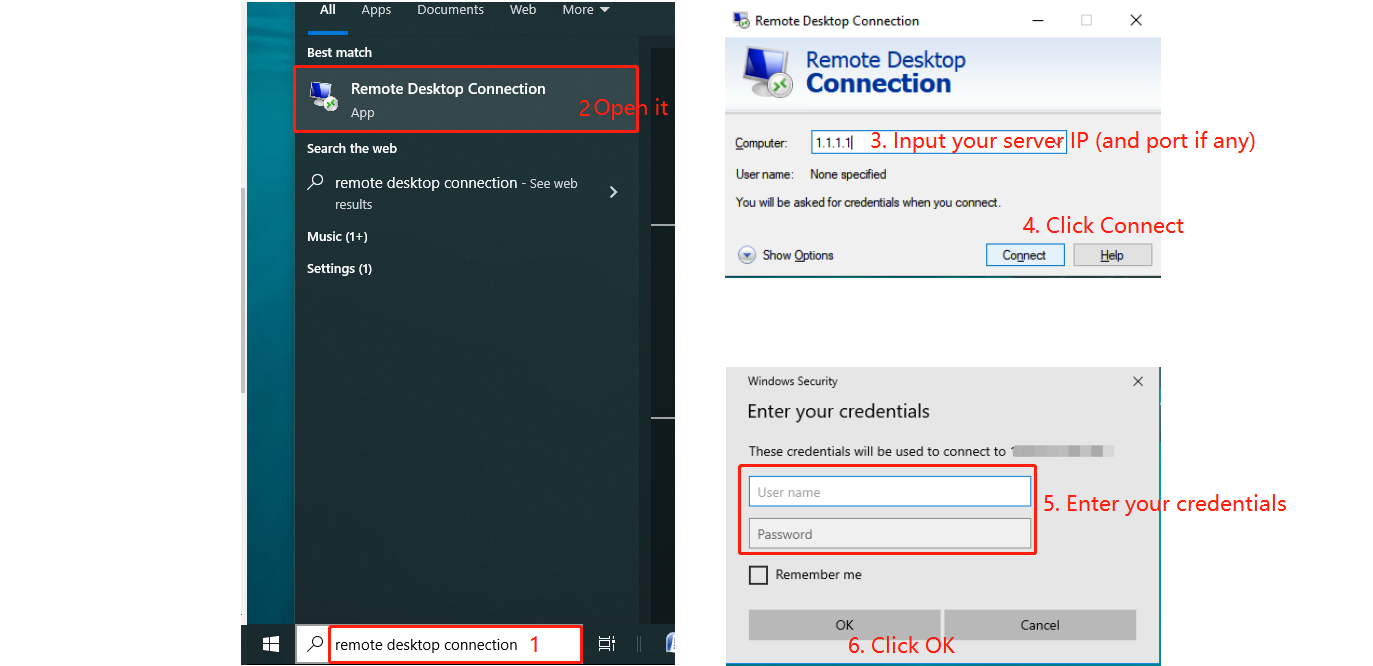Switch to the All search tab

tap(328, 10)
